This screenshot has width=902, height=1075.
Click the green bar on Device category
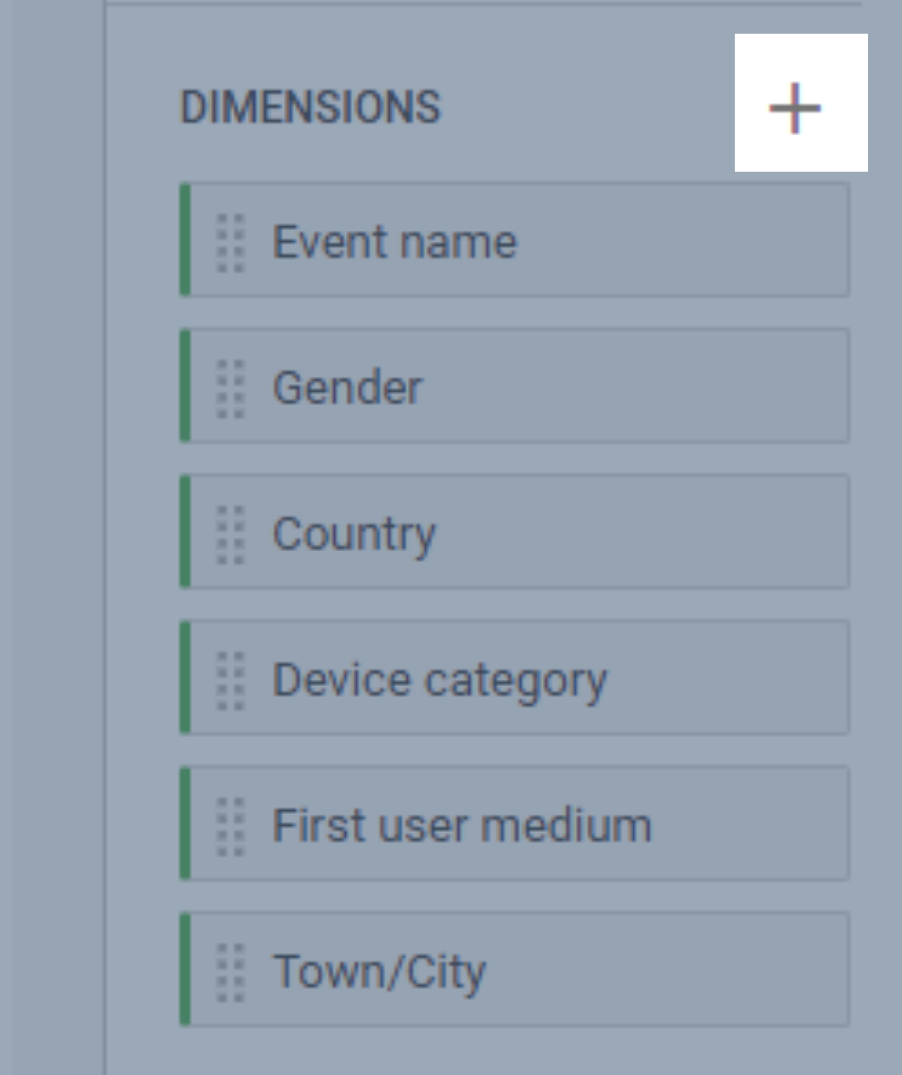pyautogui.click(x=185, y=678)
